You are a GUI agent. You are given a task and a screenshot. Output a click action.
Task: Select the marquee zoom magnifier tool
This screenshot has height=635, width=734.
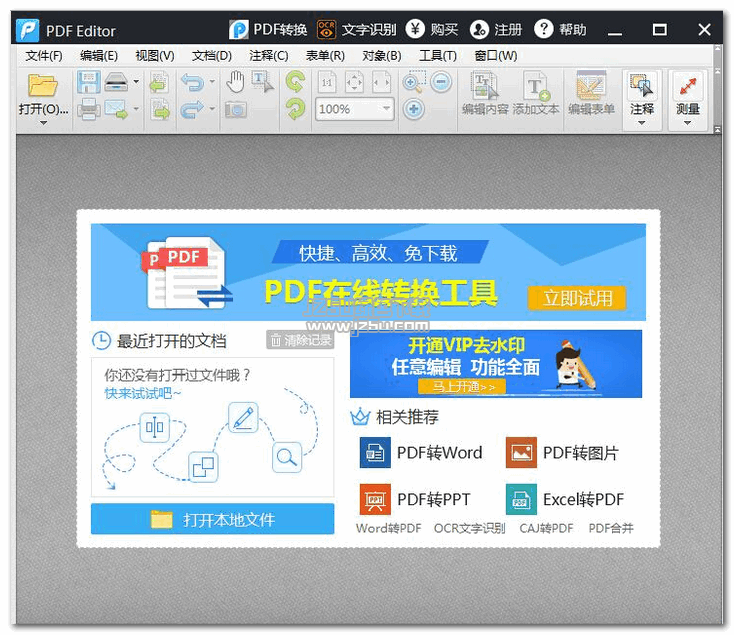click(x=414, y=82)
